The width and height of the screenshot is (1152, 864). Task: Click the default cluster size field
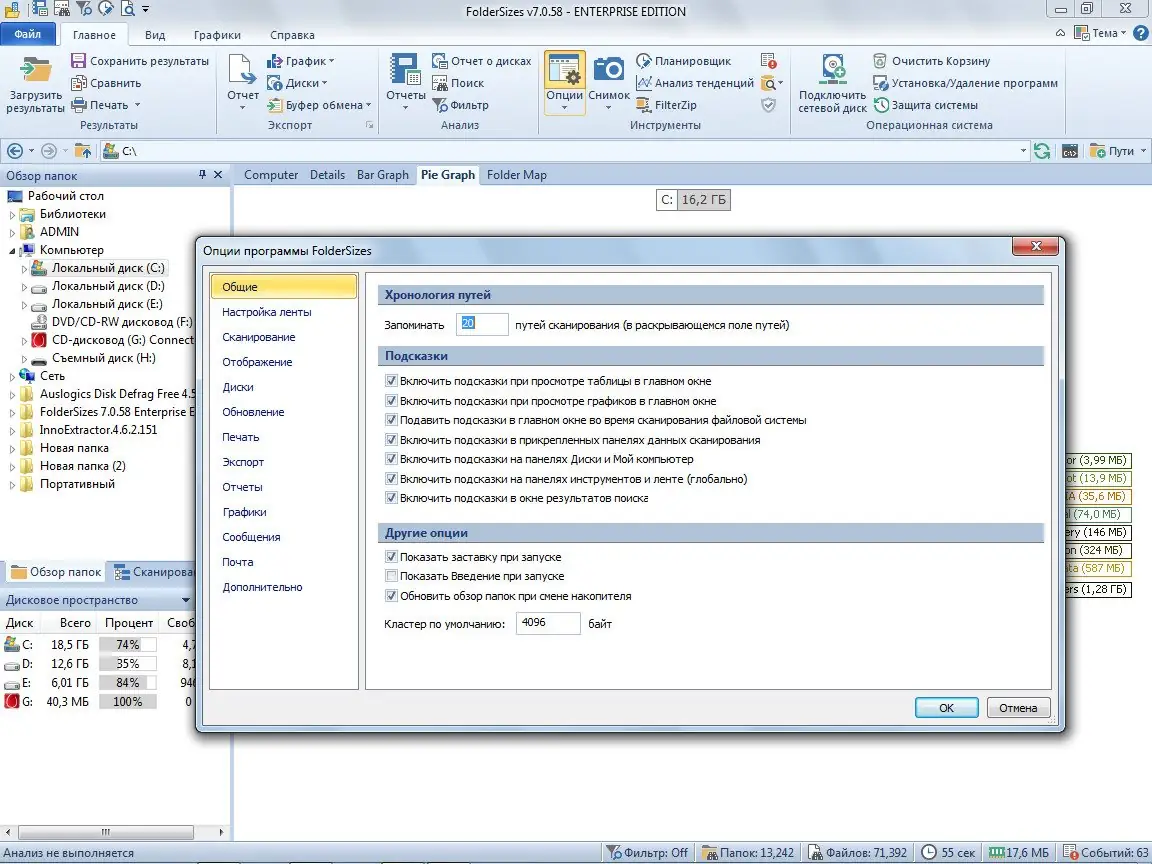[x=548, y=623]
